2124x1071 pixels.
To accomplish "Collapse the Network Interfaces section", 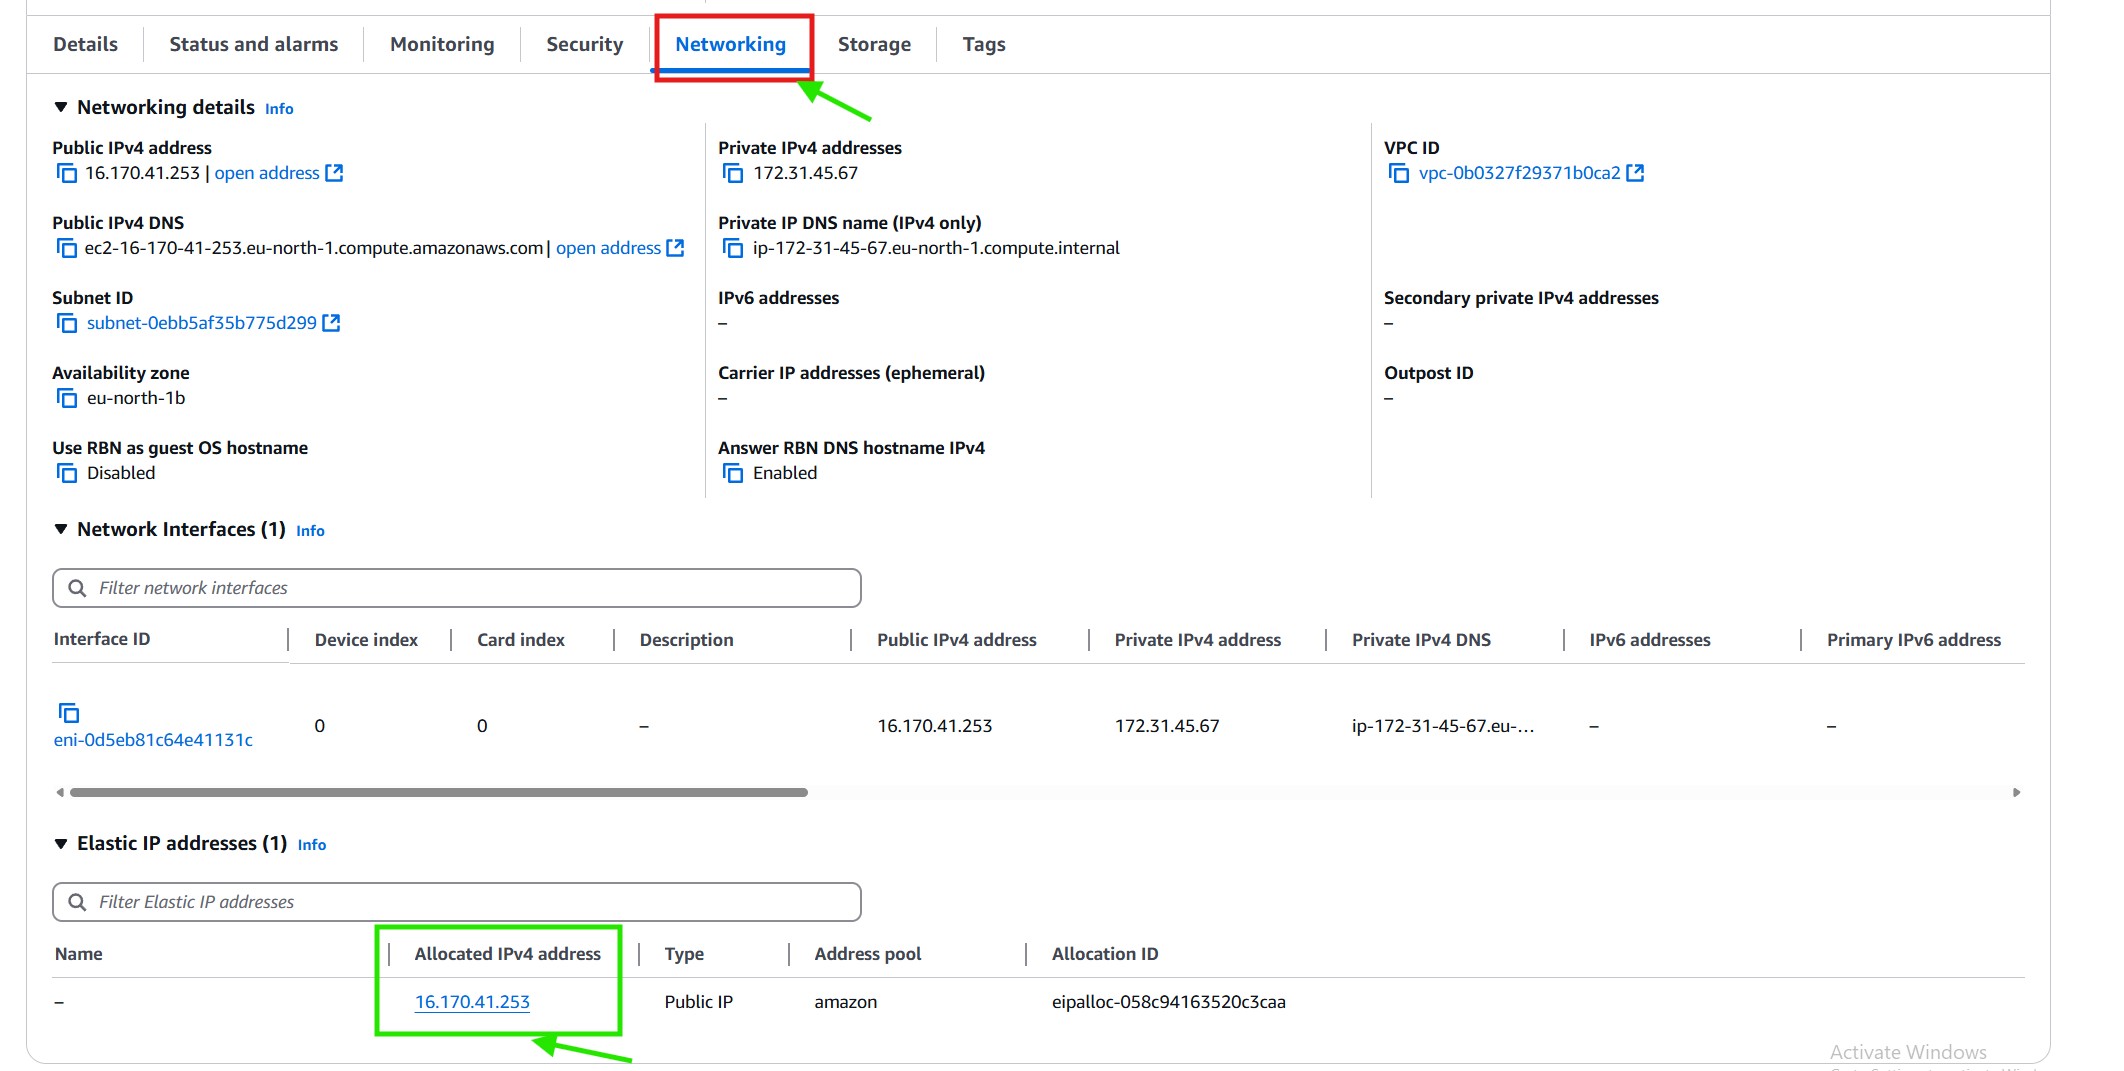I will tap(61, 529).
